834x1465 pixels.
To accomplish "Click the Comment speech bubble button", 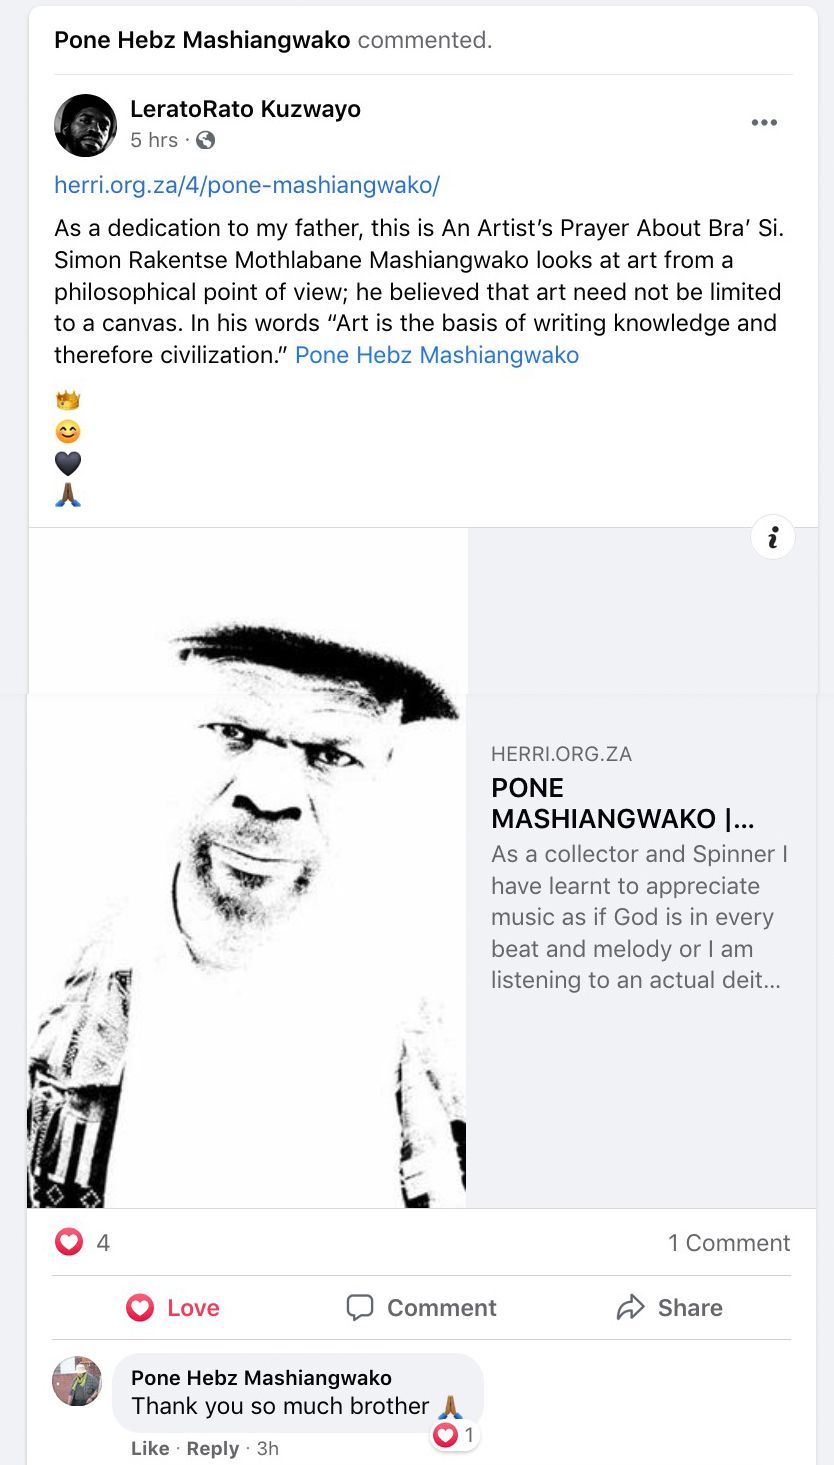I will click(421, 1307).
